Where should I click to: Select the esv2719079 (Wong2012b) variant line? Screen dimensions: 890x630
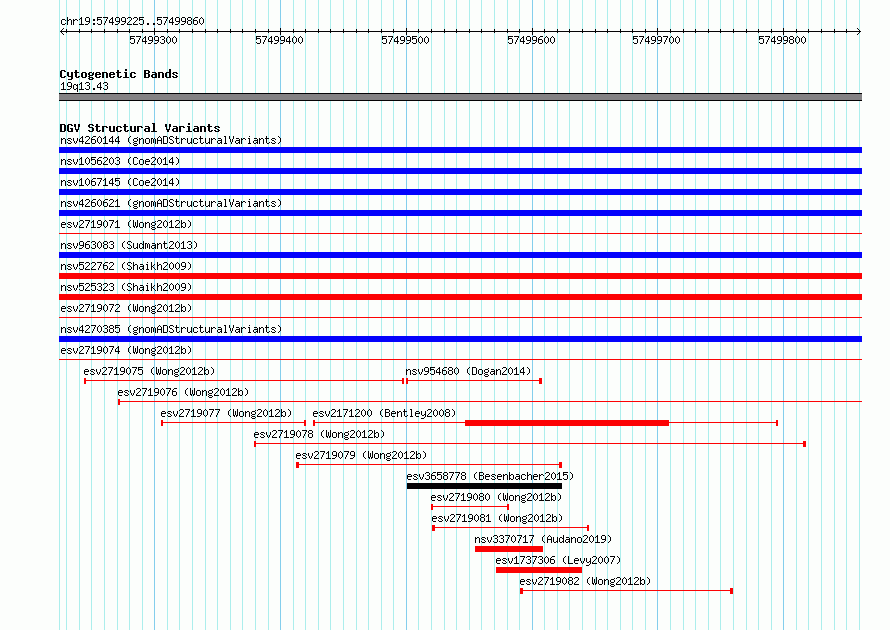429,465
